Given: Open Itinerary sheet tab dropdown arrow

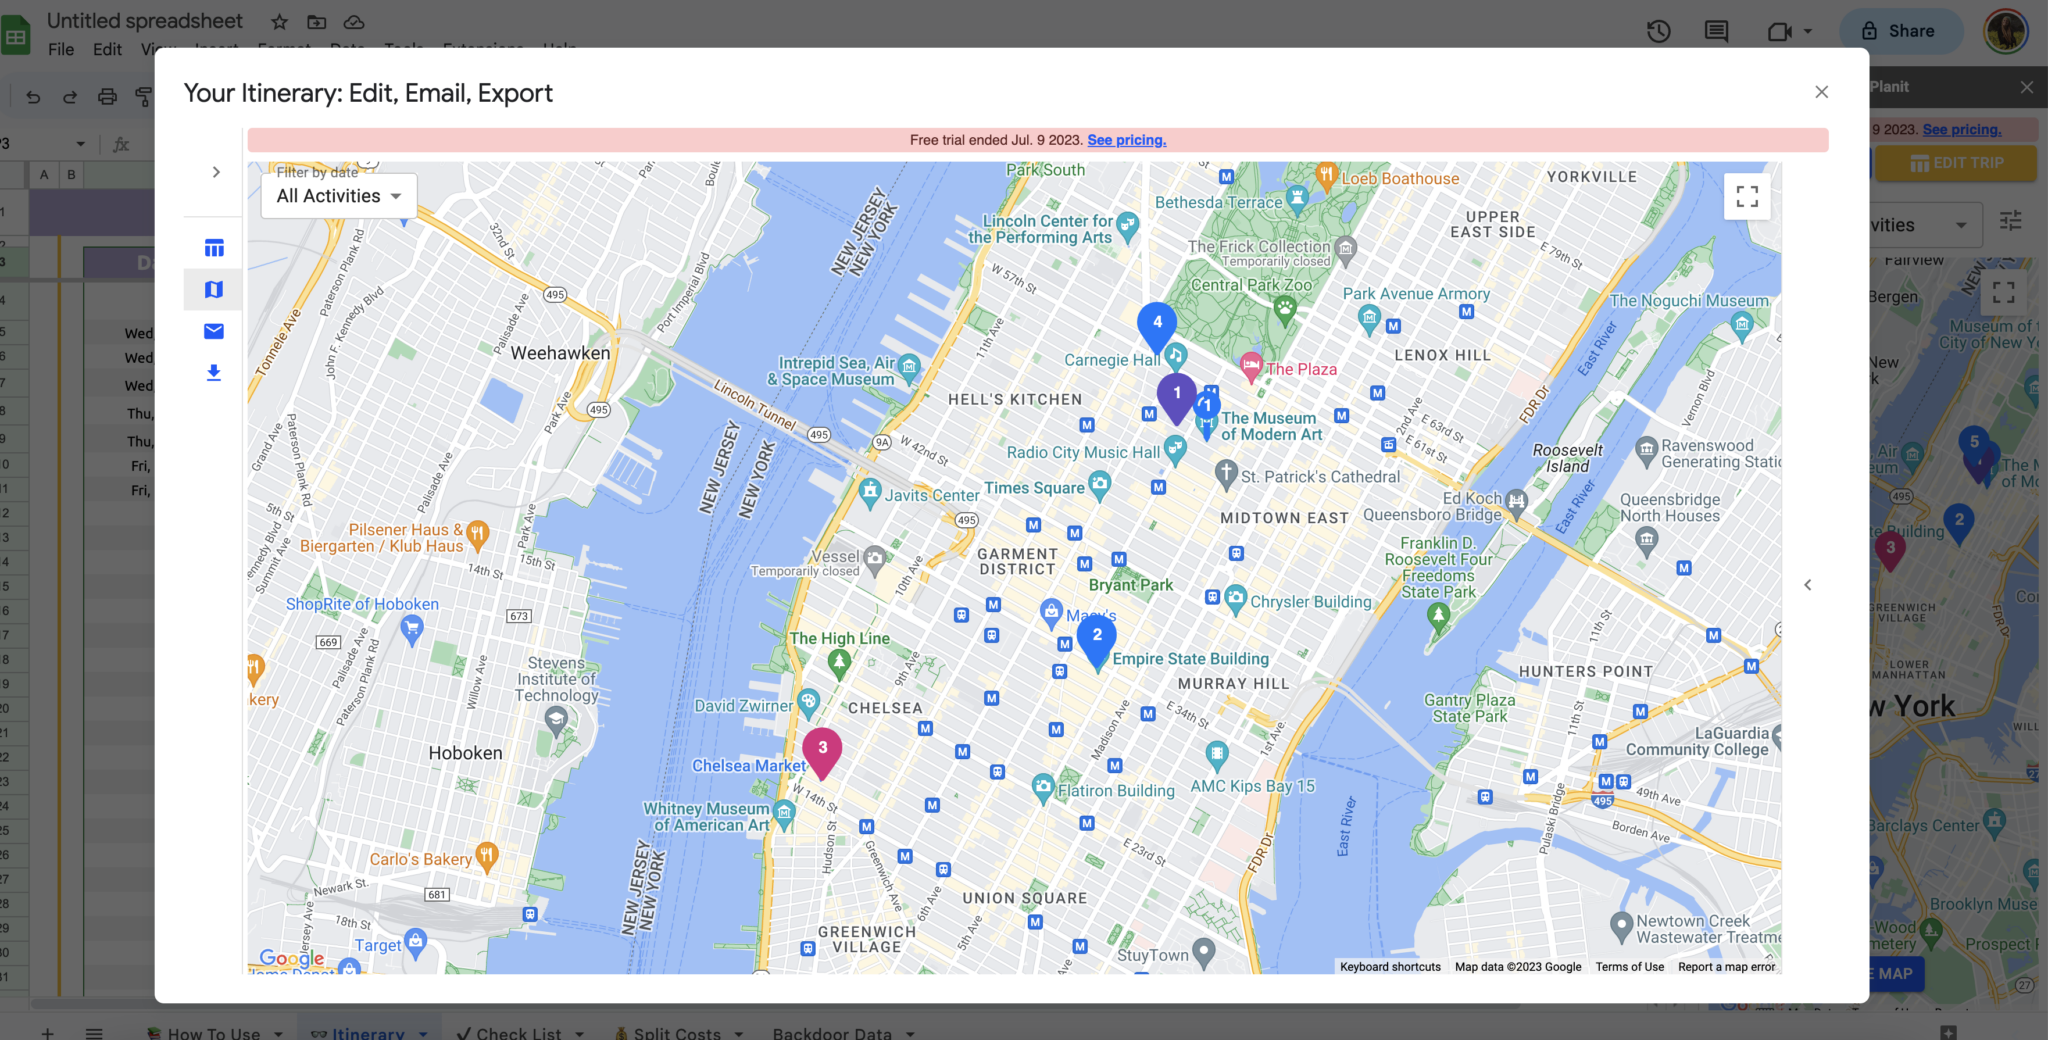Looking at the screenshot, I should pos(424,1034).
